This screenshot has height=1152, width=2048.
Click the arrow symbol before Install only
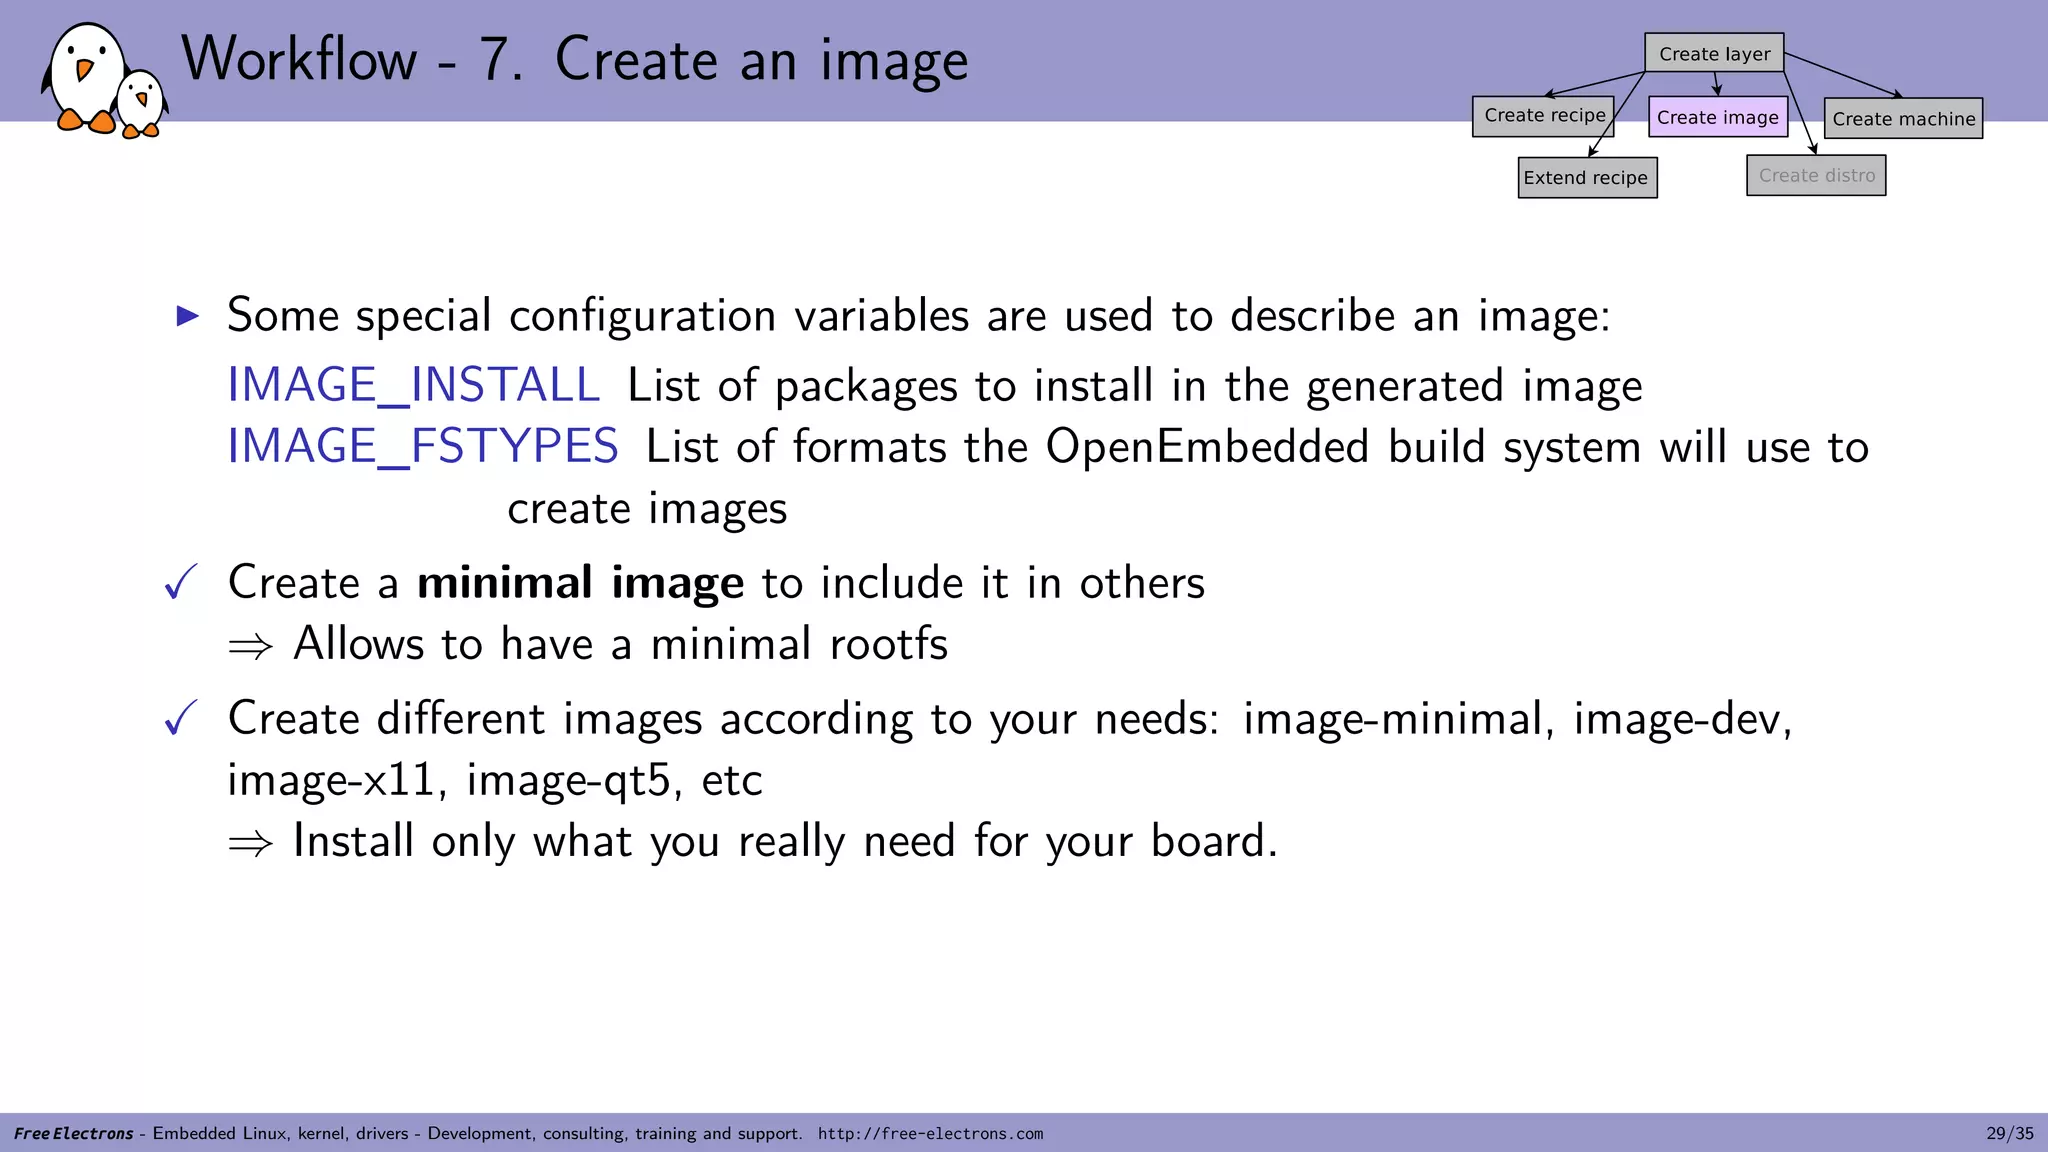tap(250, 843)
